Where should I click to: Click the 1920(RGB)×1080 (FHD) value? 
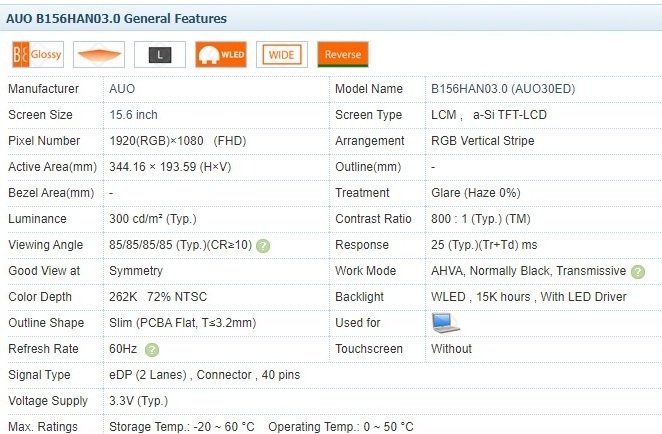click(x=178, y=141)
